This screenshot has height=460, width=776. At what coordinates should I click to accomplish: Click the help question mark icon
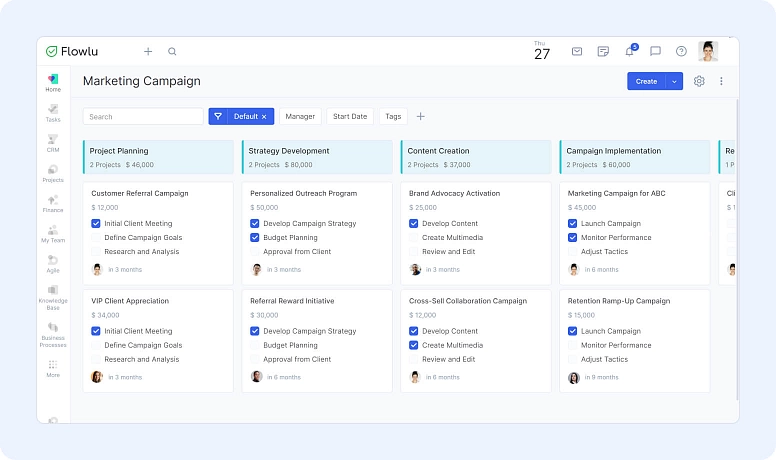682,52
